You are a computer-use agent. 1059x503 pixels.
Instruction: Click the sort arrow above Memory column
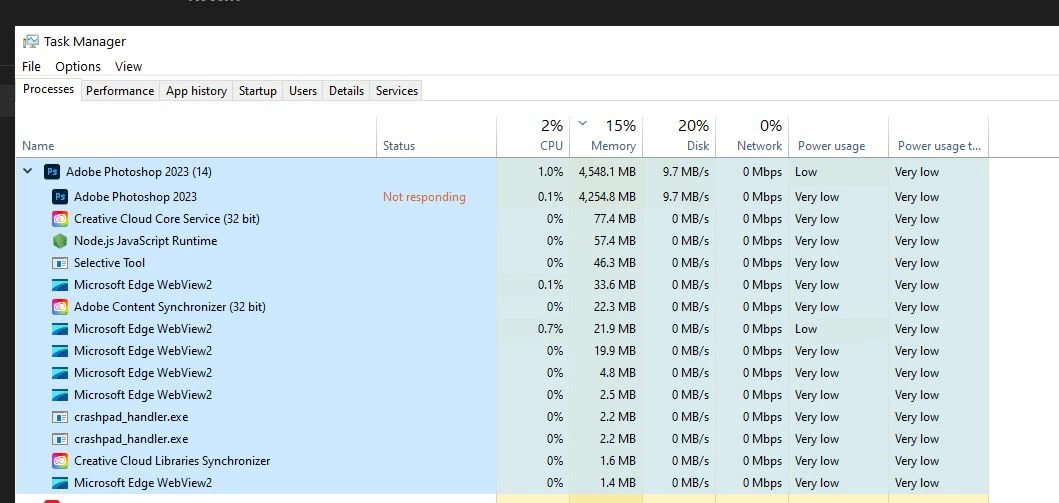point(583,124)
